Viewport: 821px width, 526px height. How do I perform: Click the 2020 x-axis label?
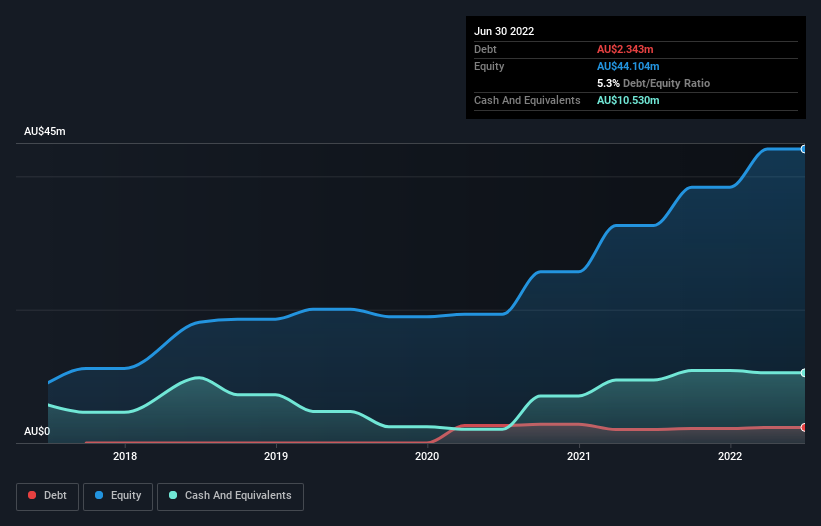tap(427, 456)
